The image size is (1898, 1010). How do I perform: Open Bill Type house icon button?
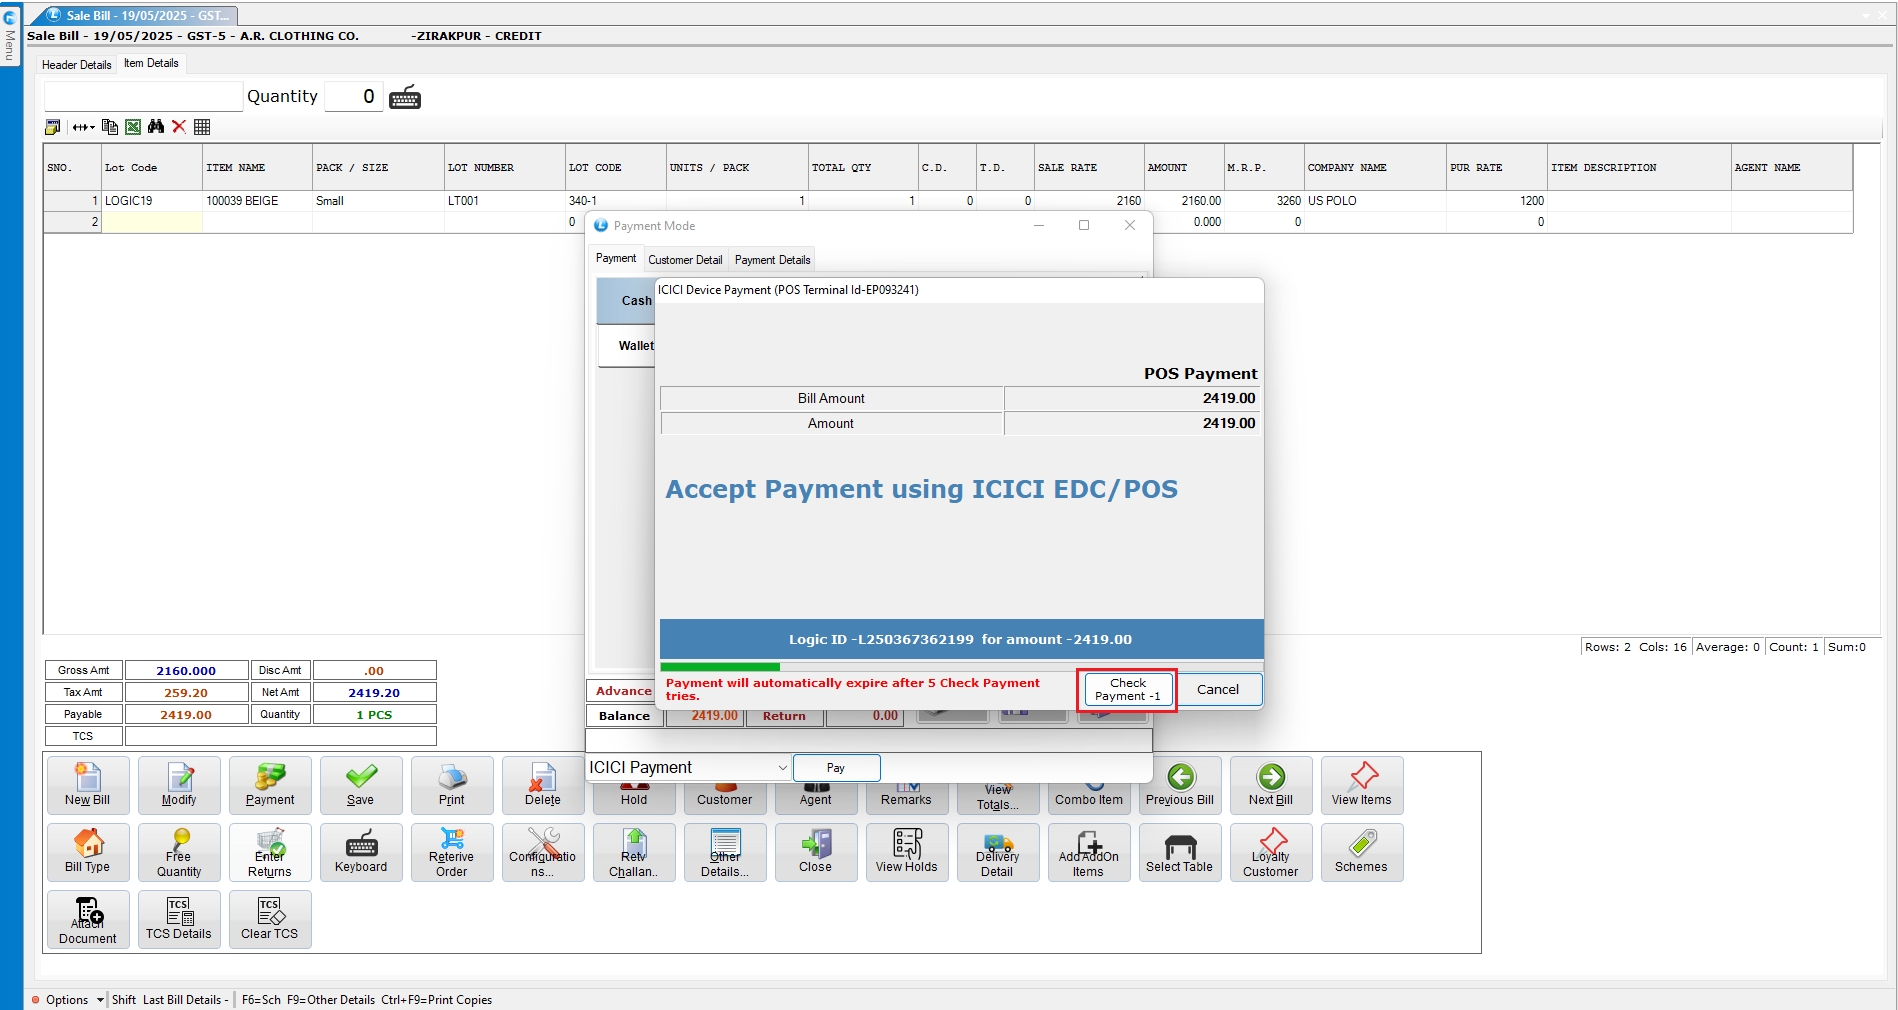coord(87,852)
